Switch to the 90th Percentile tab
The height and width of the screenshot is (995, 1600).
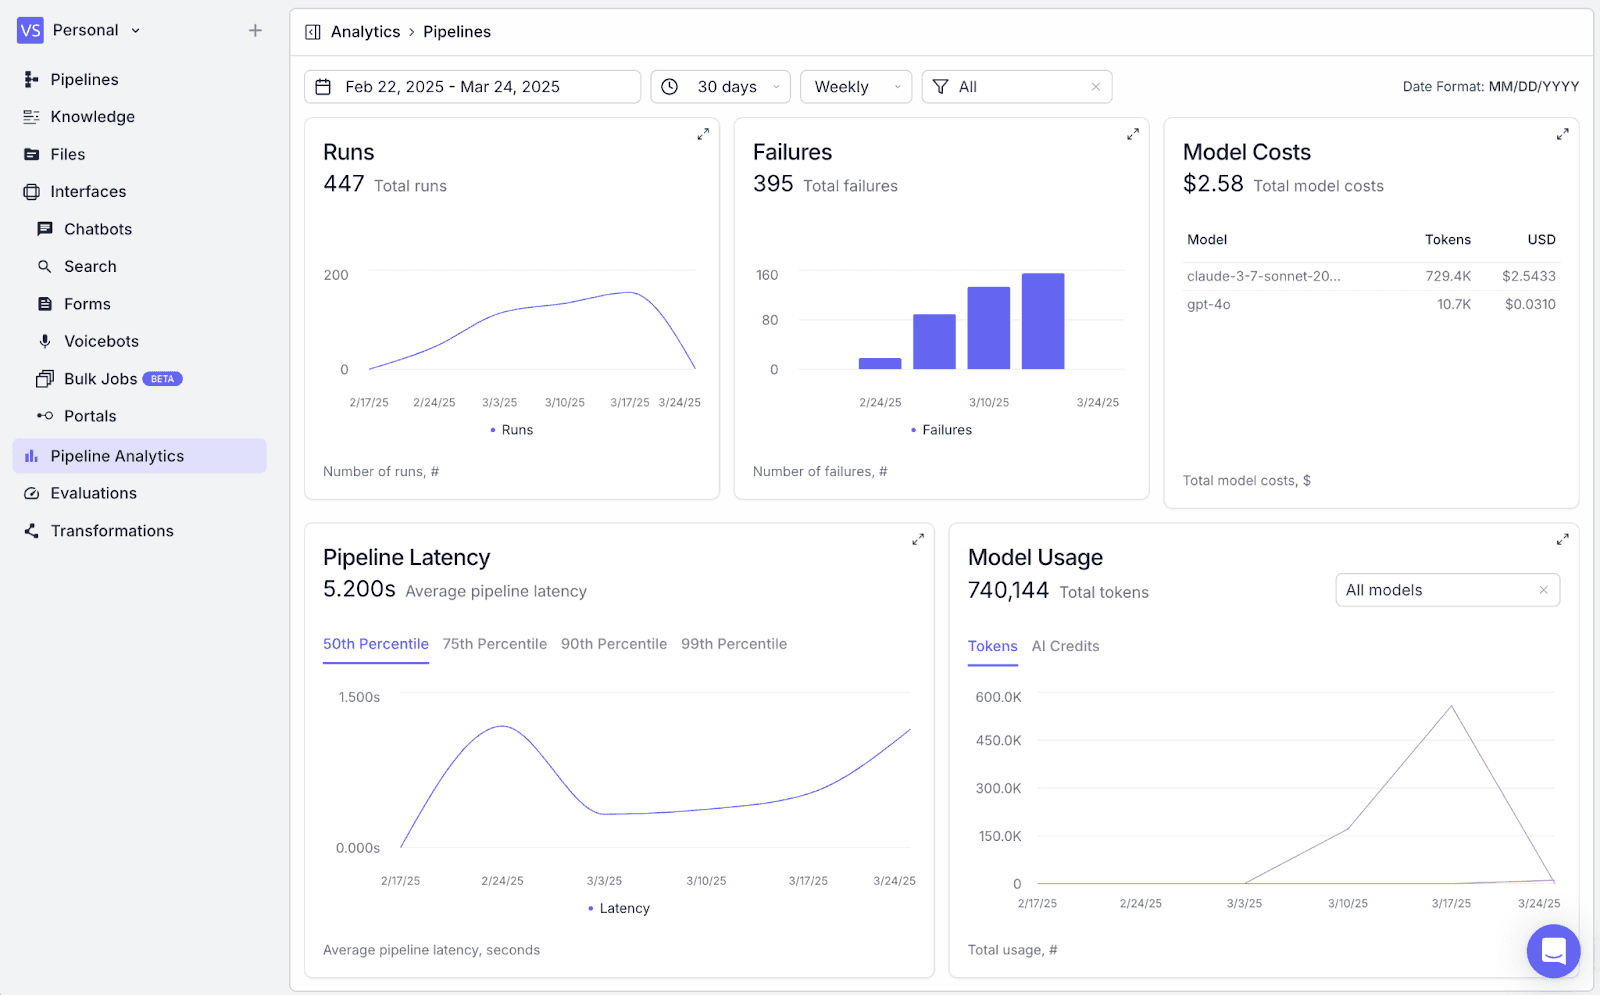614,644
